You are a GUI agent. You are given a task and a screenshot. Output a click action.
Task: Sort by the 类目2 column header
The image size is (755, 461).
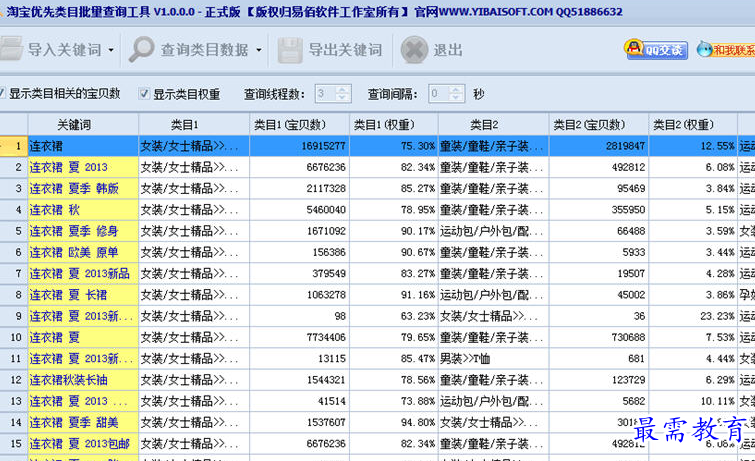[x=494, y=125]
